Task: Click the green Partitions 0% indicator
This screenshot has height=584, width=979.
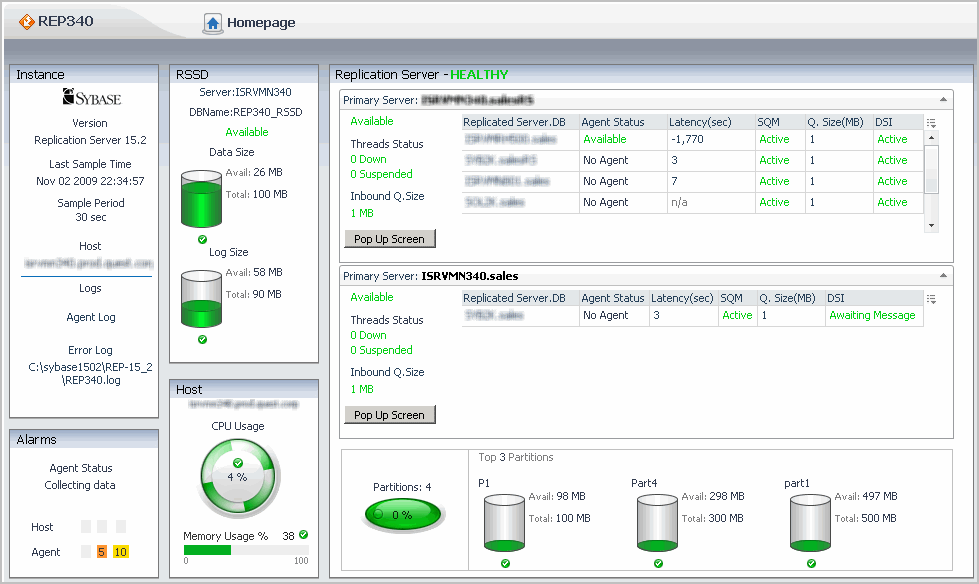Action: tap(405, 514)
